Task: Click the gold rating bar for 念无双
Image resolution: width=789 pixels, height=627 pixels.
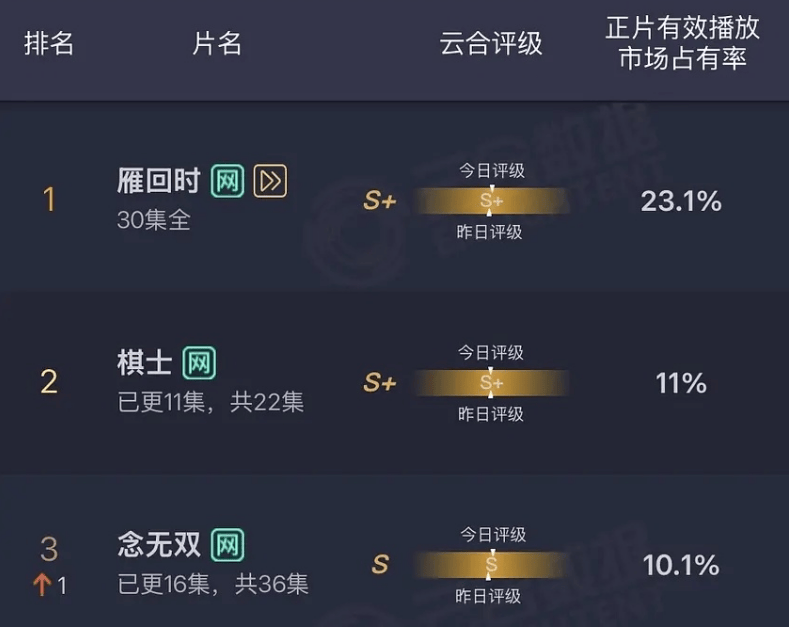Action: click(491, 565)
